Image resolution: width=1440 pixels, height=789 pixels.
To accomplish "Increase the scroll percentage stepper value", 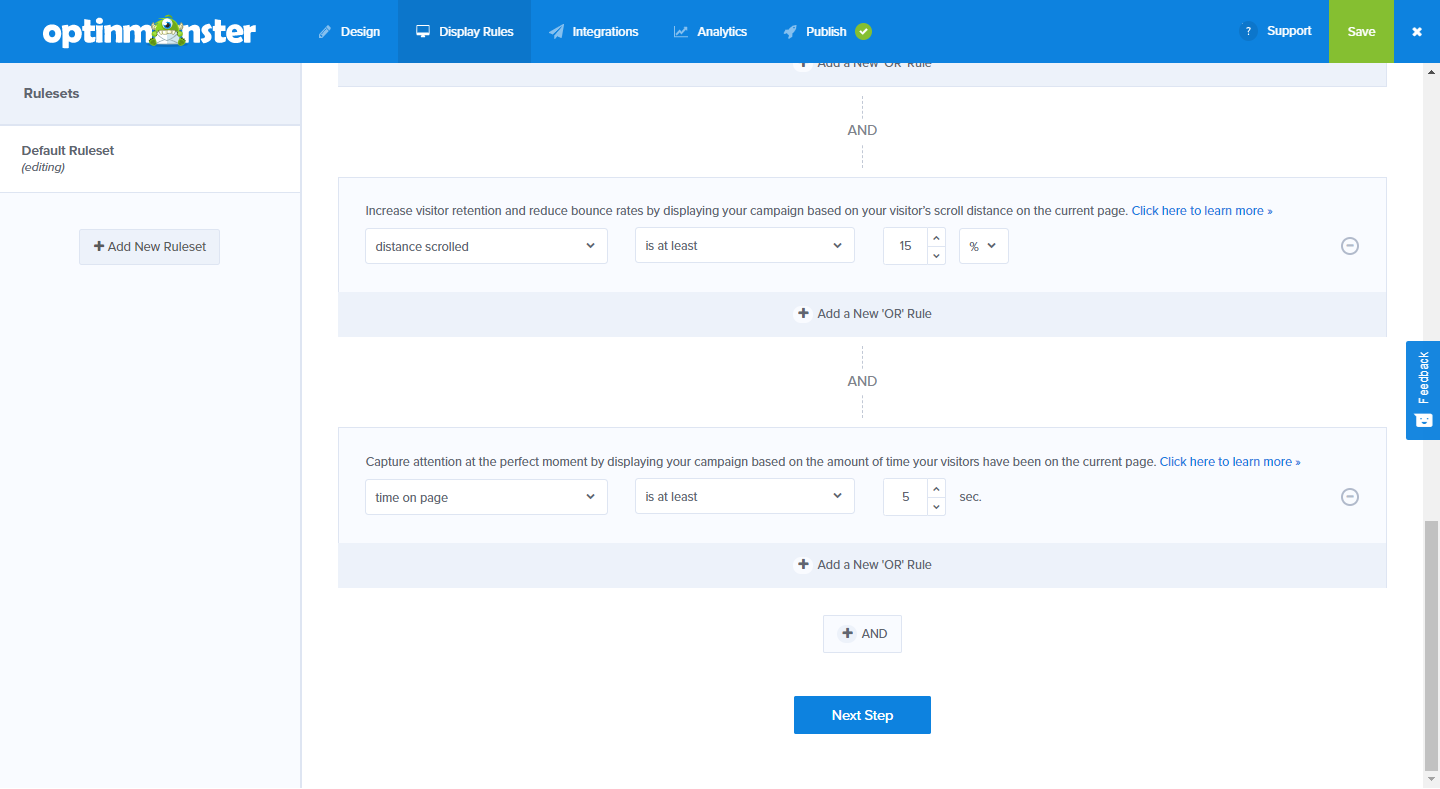I will pyautogui.click(x=936, y=237).
